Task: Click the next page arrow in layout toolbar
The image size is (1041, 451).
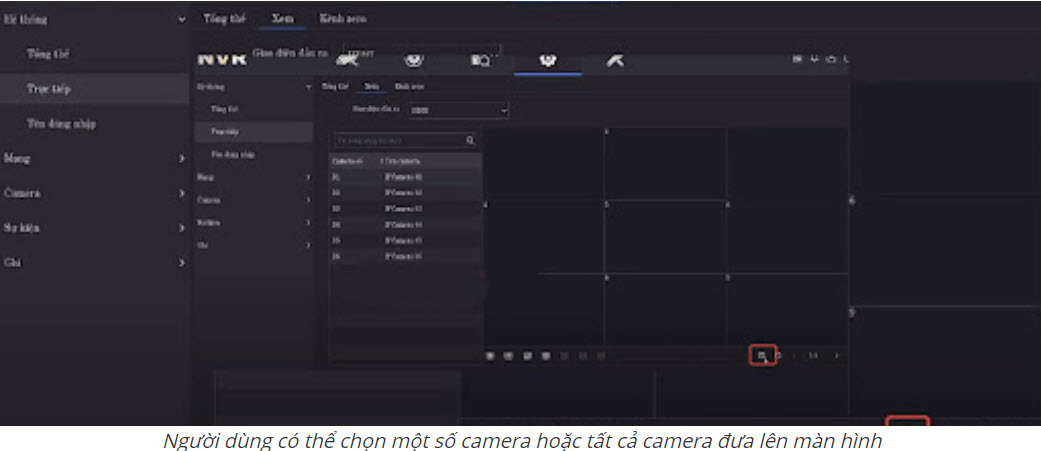Action: [836, 355]
